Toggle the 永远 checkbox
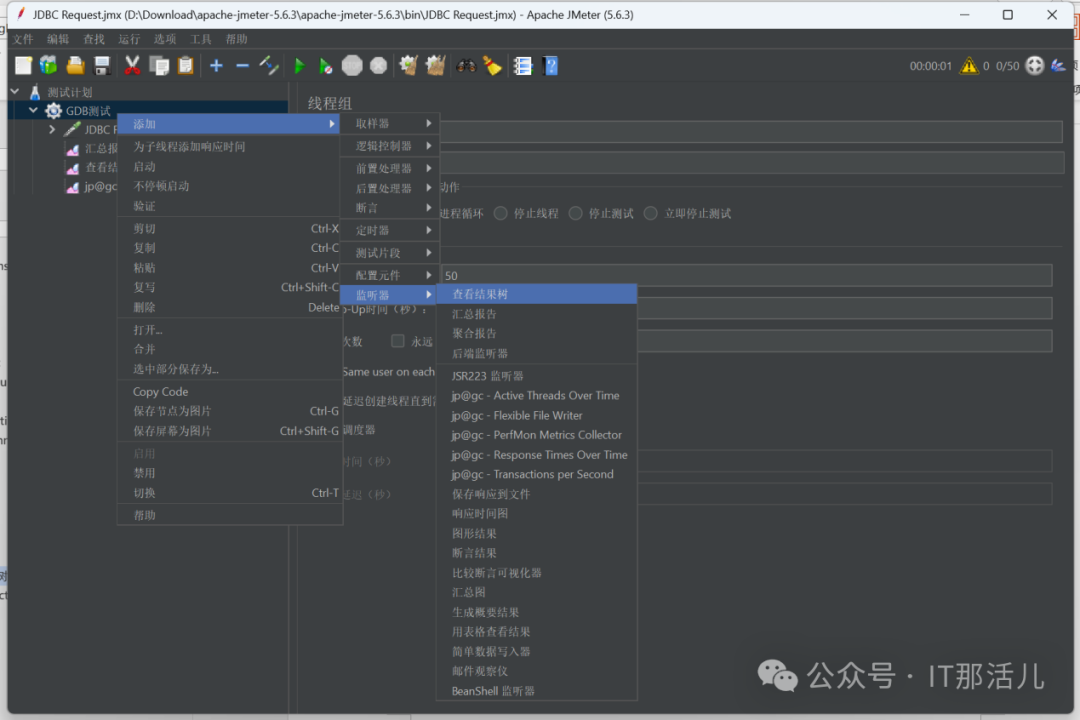 [397, 341]
